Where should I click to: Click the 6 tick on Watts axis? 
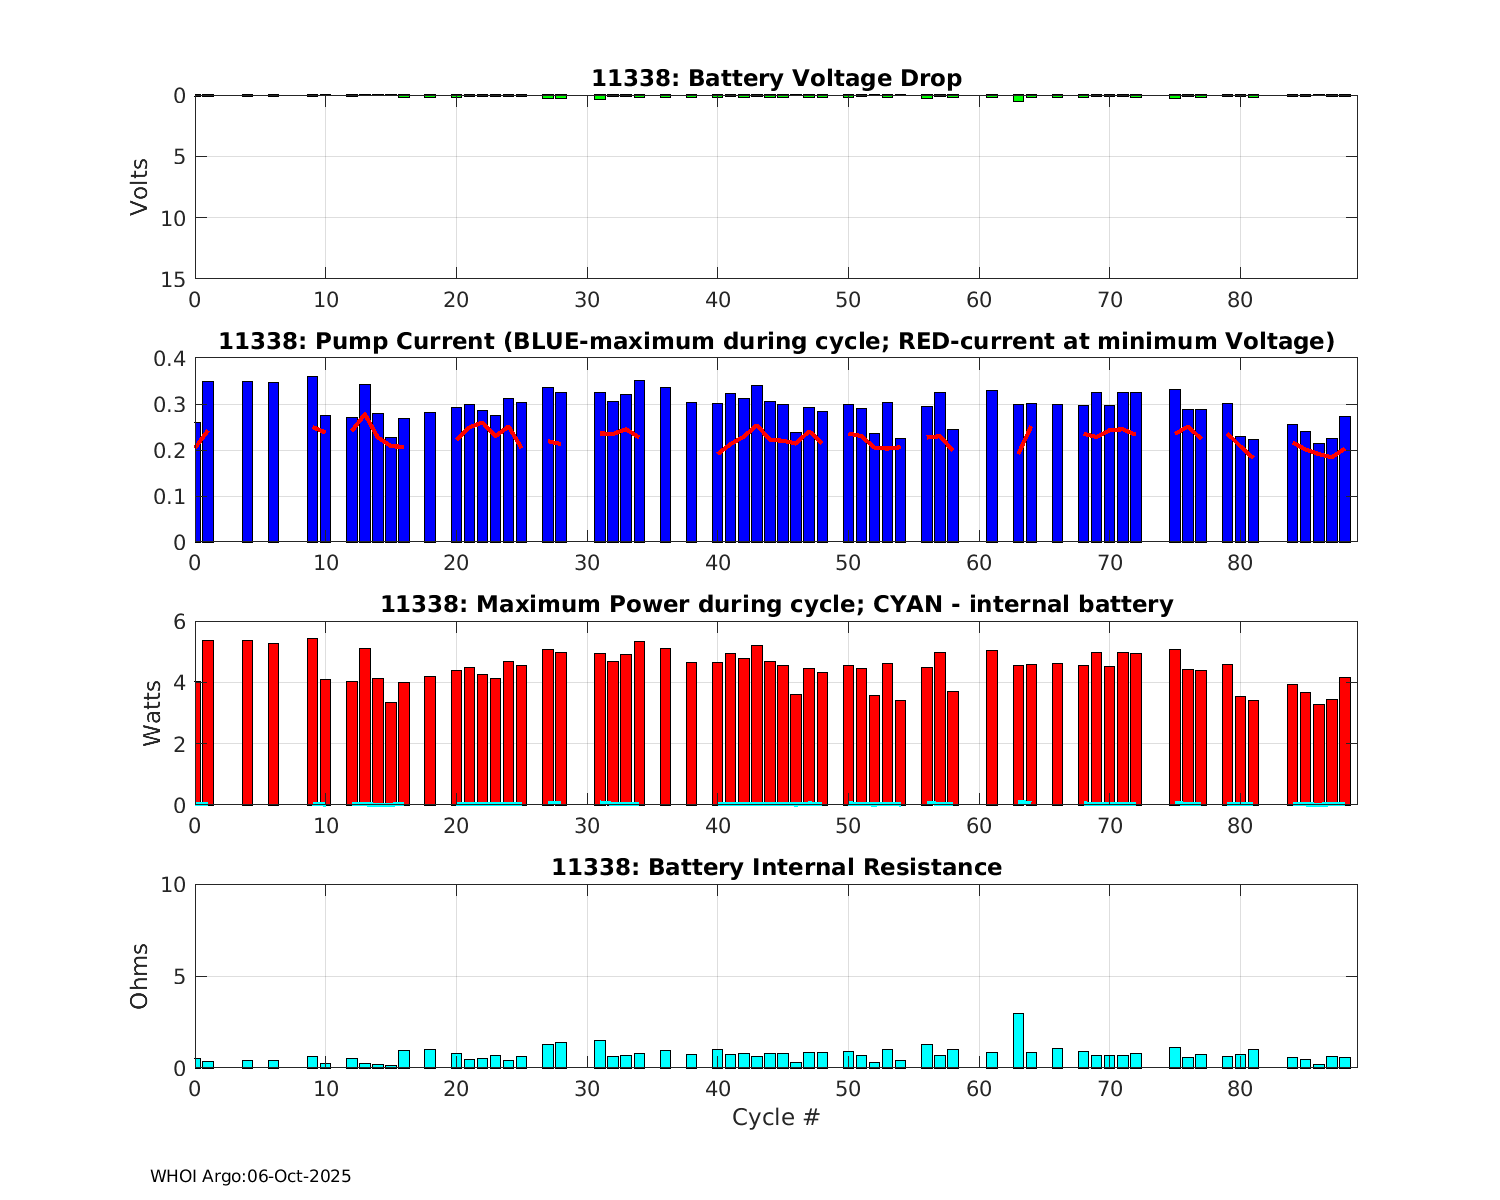point(179,622)
